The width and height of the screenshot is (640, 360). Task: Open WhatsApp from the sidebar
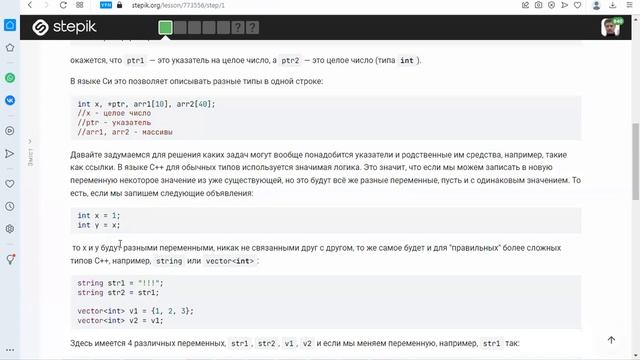click(10, 78)
